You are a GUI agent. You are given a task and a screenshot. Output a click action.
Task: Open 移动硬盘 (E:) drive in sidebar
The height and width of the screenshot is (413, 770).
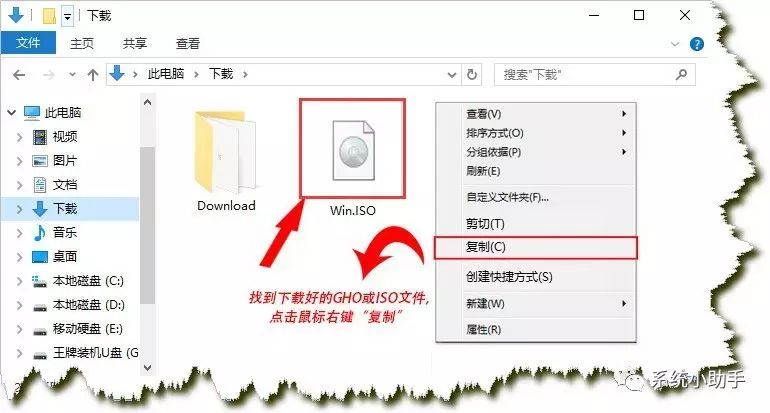[x=78, y=329]
